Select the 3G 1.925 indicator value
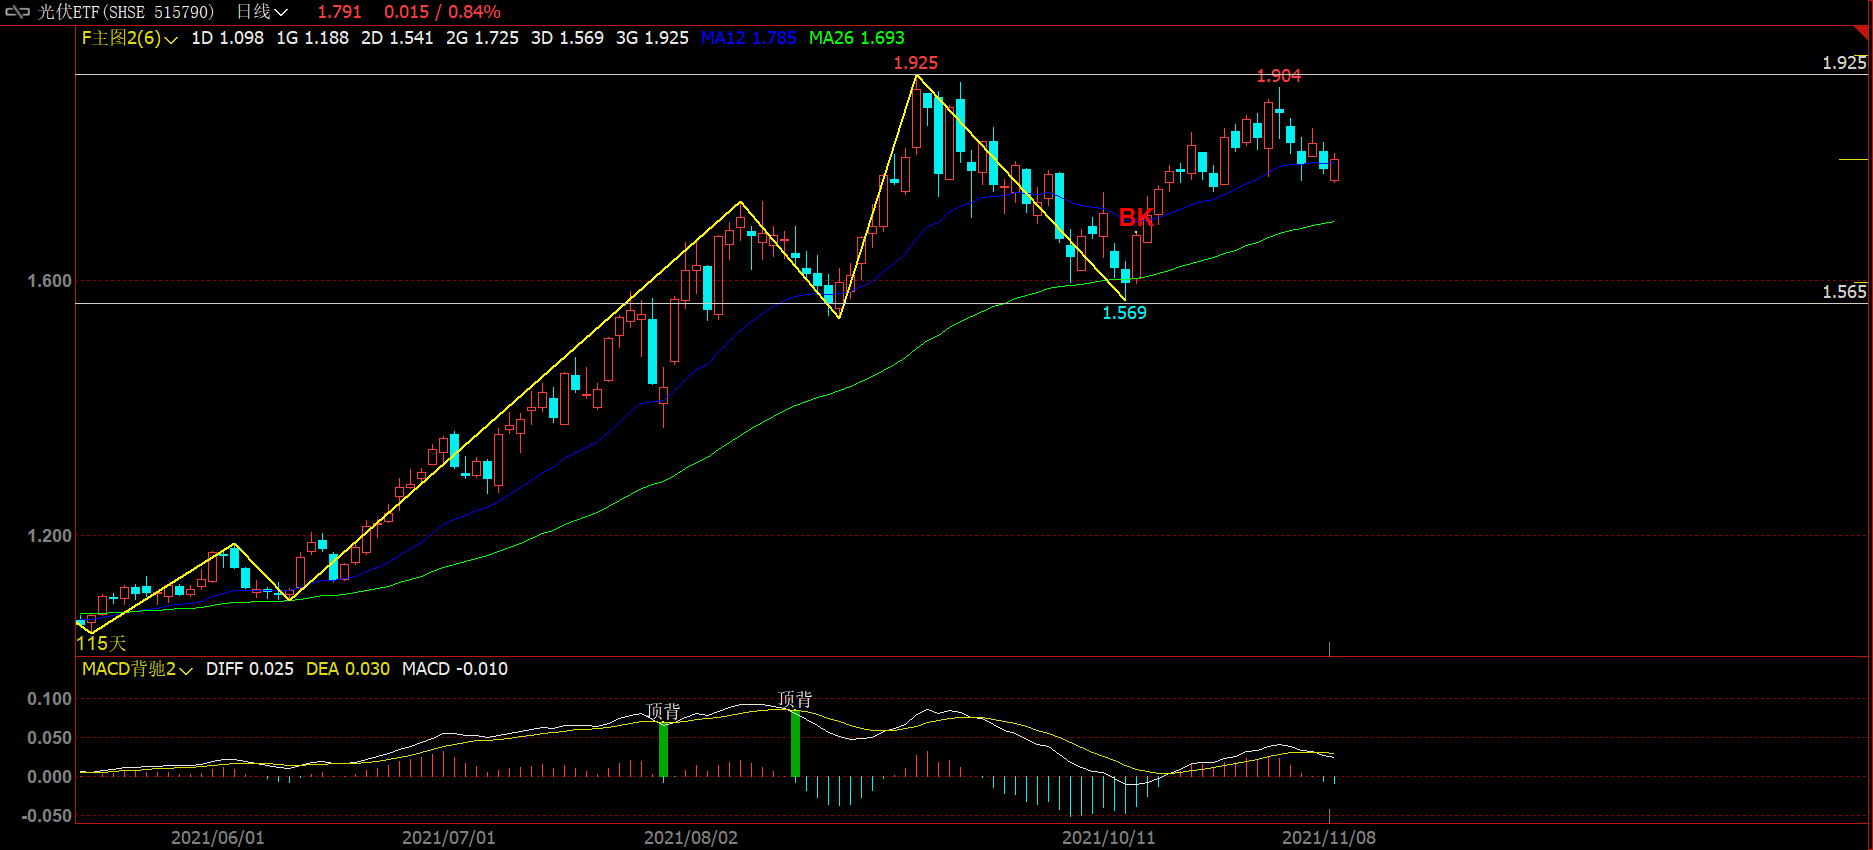1873x850 pixels. coord(652,38)
